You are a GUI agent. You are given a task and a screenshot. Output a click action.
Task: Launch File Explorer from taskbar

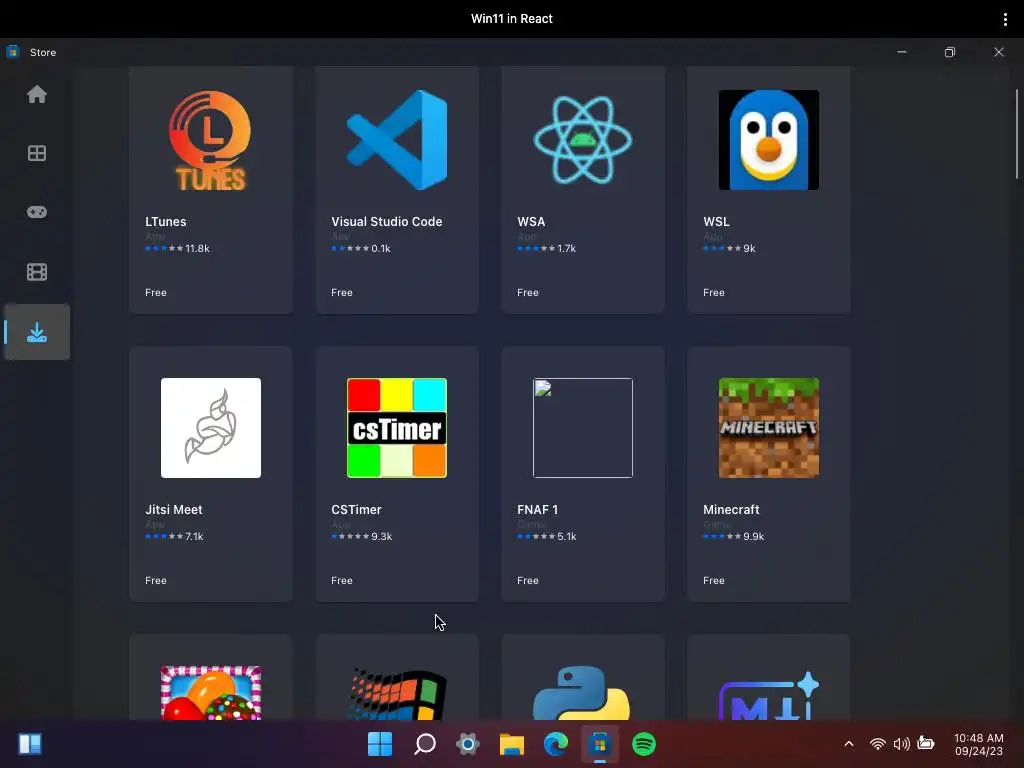[x=512, y=744]
